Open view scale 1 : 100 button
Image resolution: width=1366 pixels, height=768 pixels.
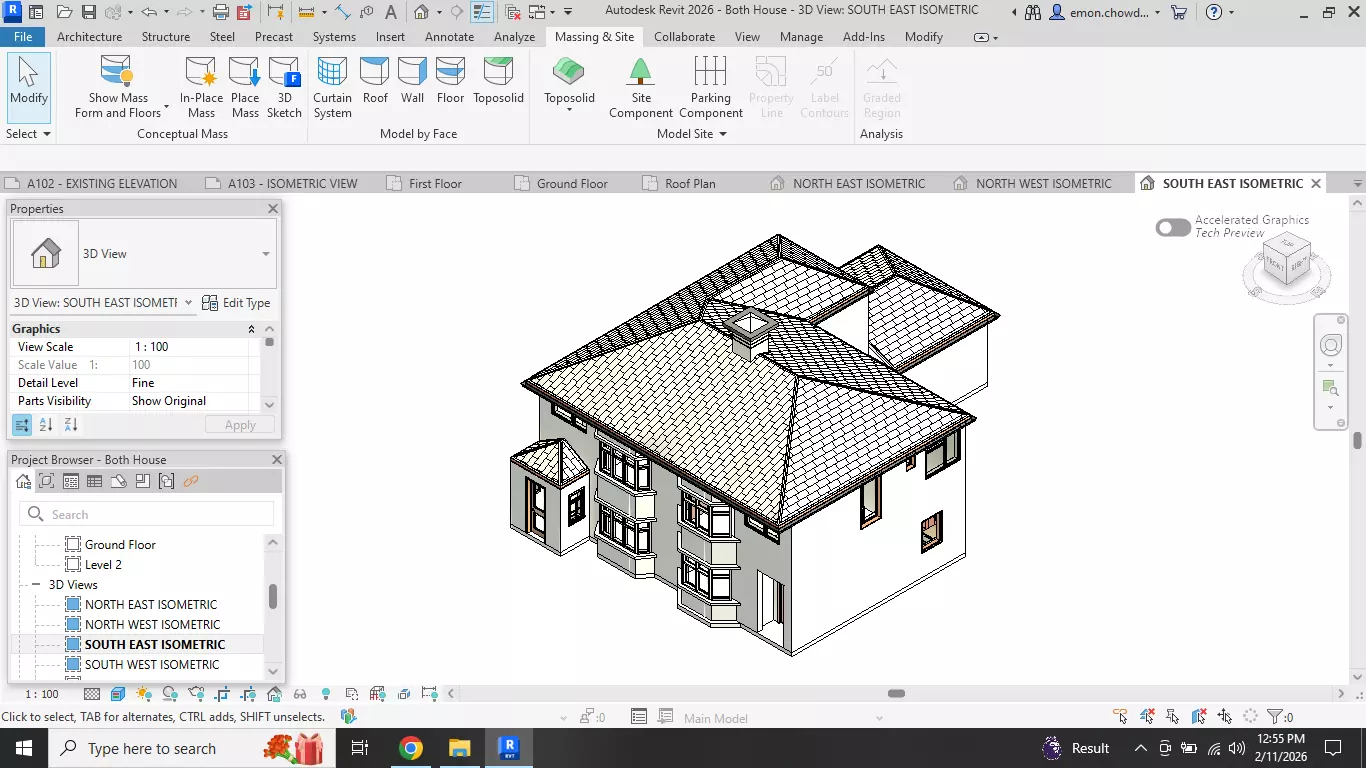click(41, 694)
